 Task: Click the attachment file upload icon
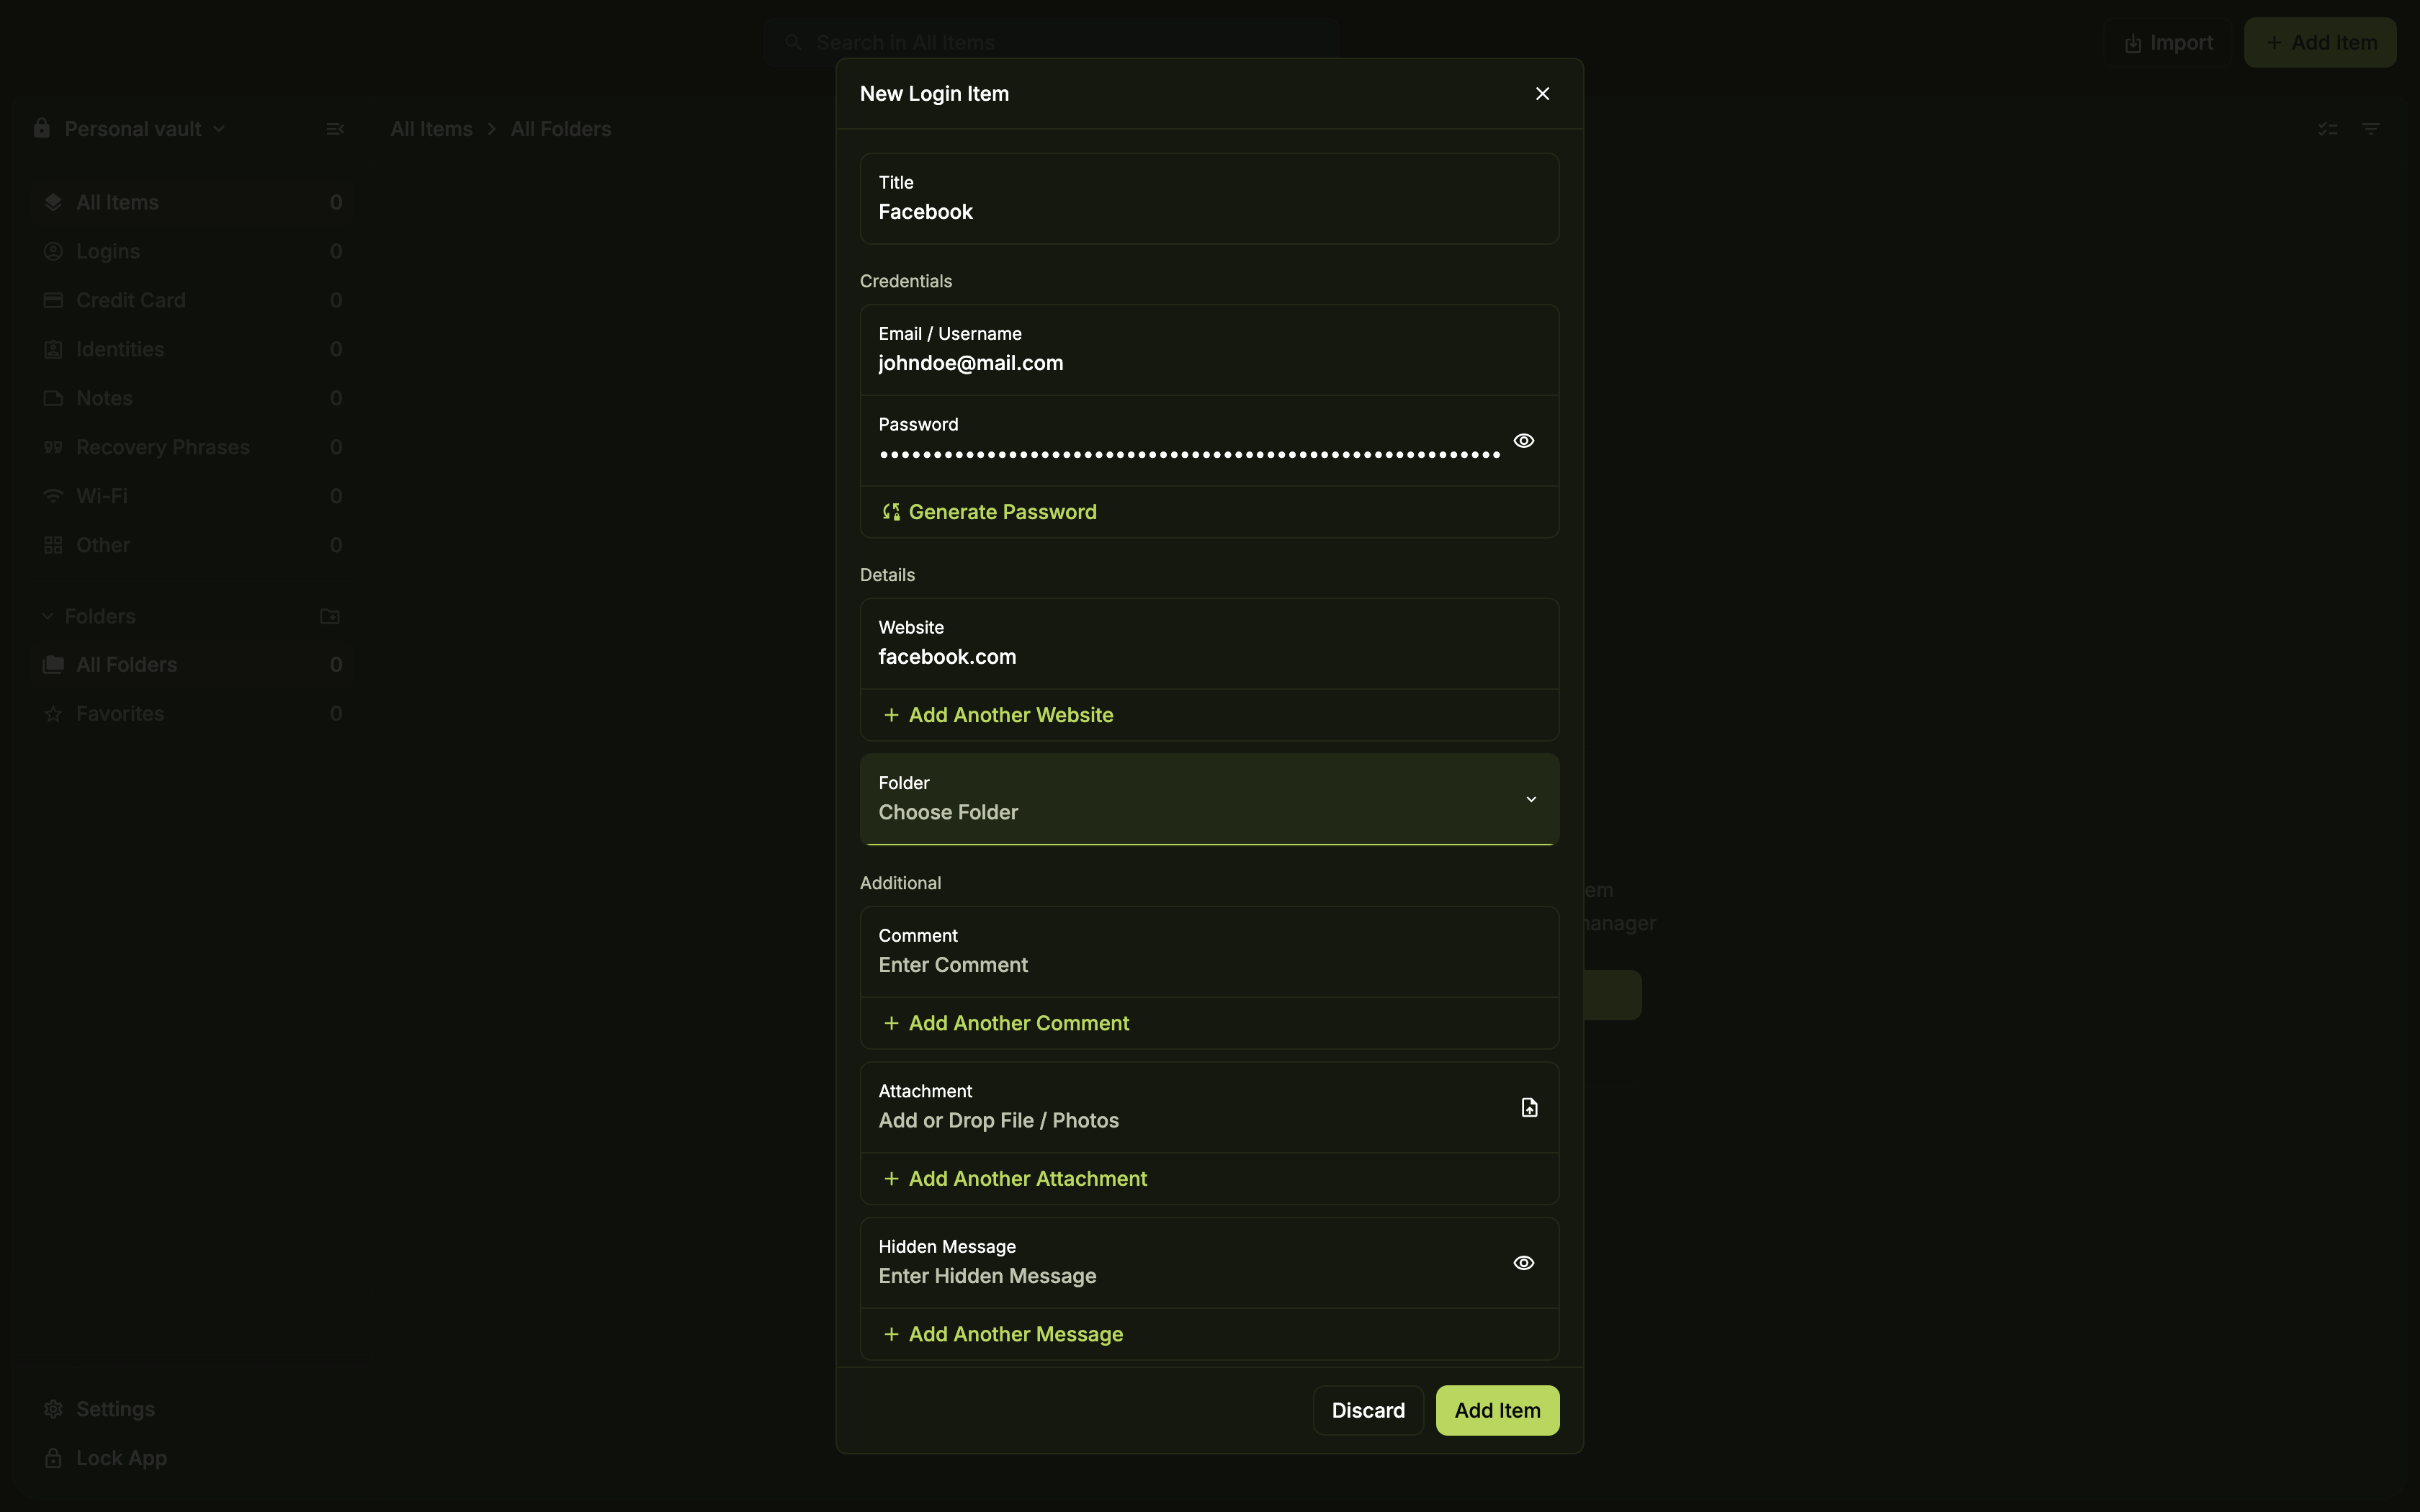click(x=1529, y=1107)
